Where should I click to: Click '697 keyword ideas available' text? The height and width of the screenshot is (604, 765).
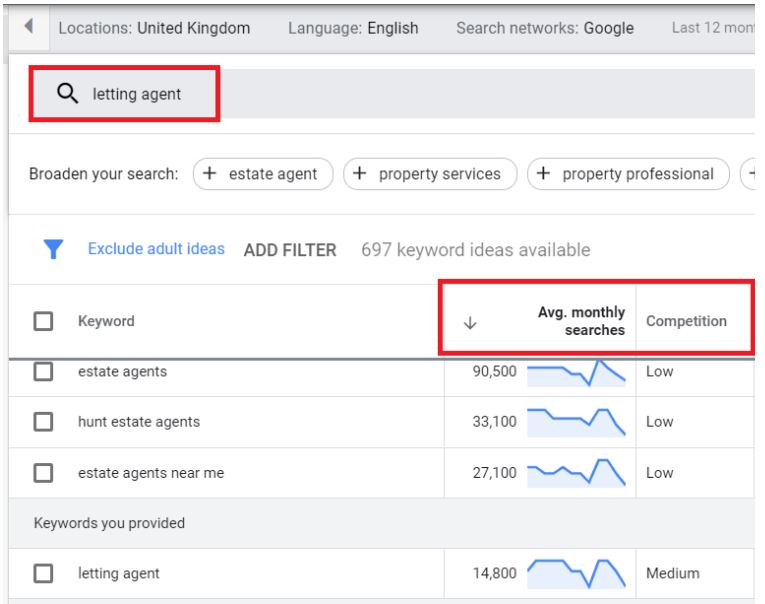coord(476,250)
